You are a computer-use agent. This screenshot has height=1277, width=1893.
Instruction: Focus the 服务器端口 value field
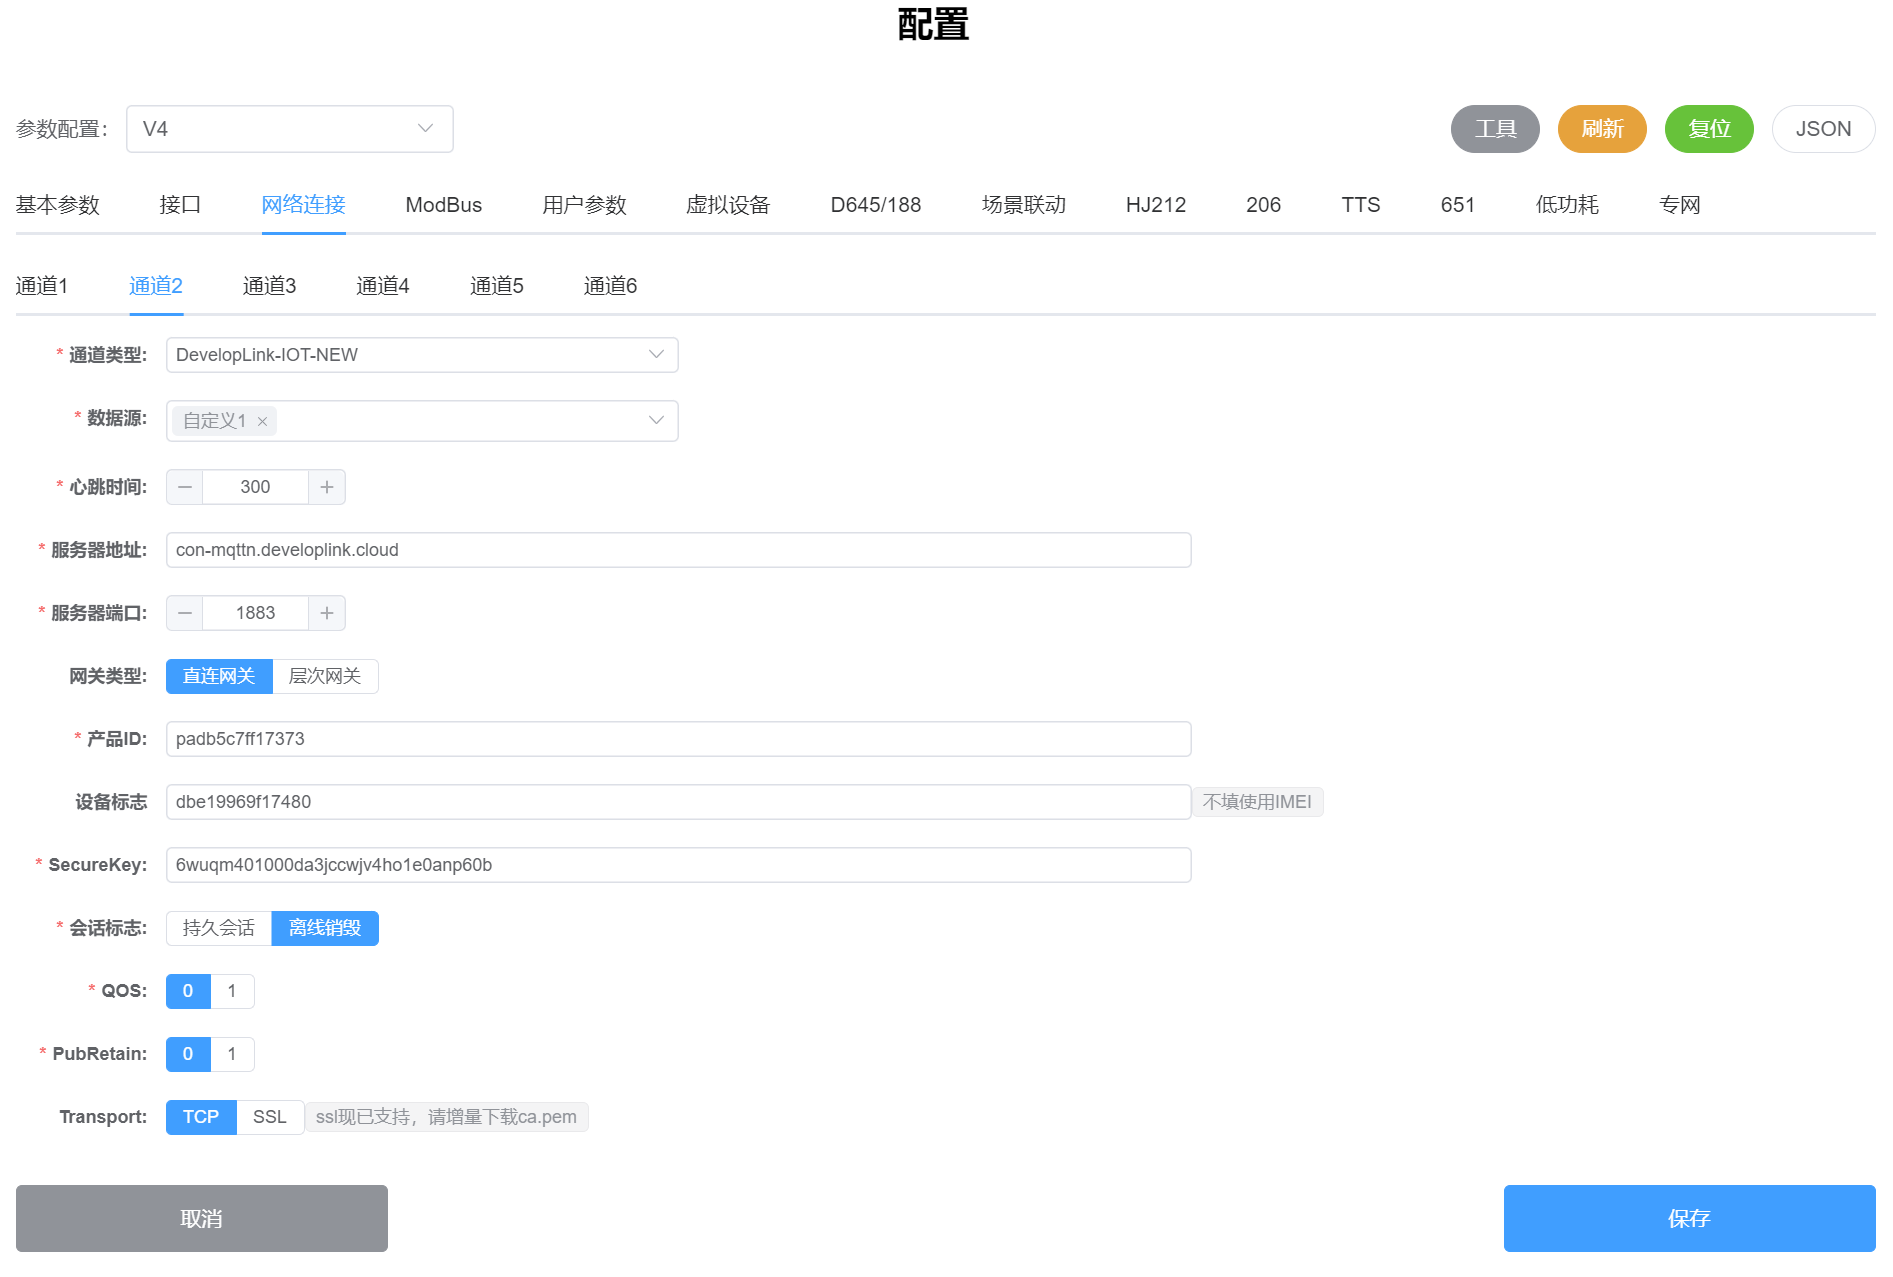click(x=255, y=613)
